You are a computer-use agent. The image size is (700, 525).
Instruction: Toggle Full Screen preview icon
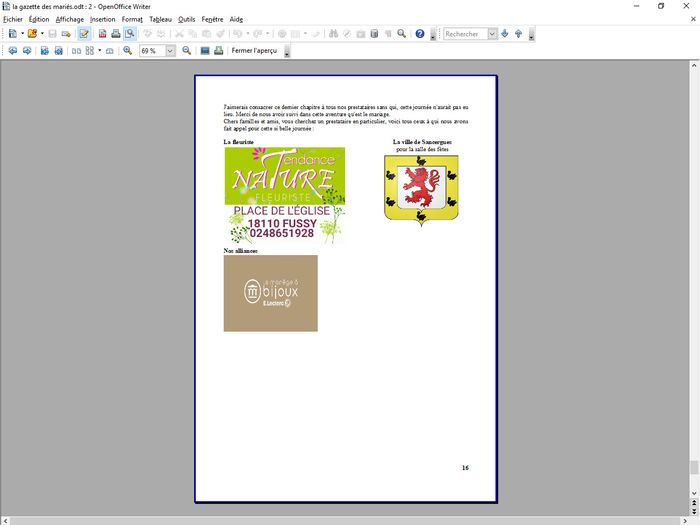pyautogui.click(x=205, y=50)
